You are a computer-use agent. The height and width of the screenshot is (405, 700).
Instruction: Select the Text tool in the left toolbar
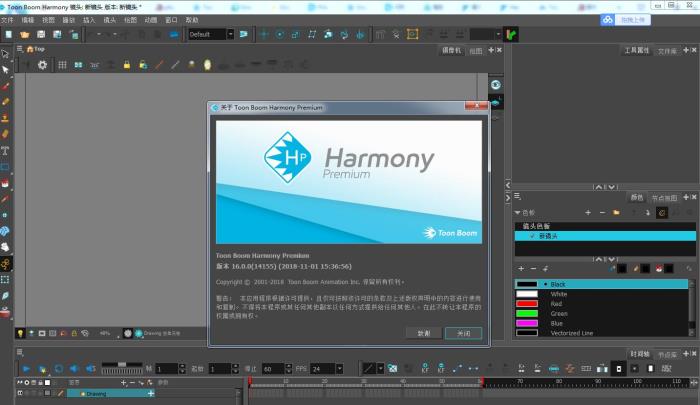click(5, 150)
